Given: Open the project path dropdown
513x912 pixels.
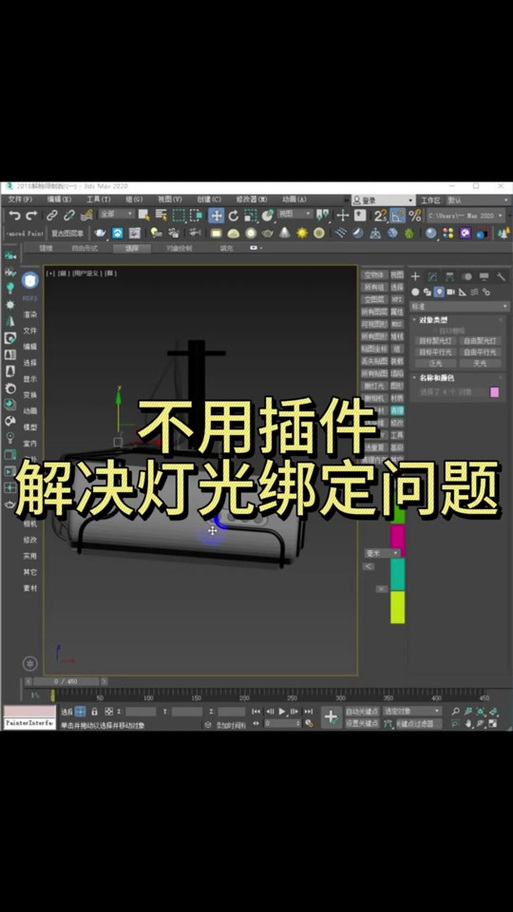Looking at the screenshot, I should (x=465, y=216).
